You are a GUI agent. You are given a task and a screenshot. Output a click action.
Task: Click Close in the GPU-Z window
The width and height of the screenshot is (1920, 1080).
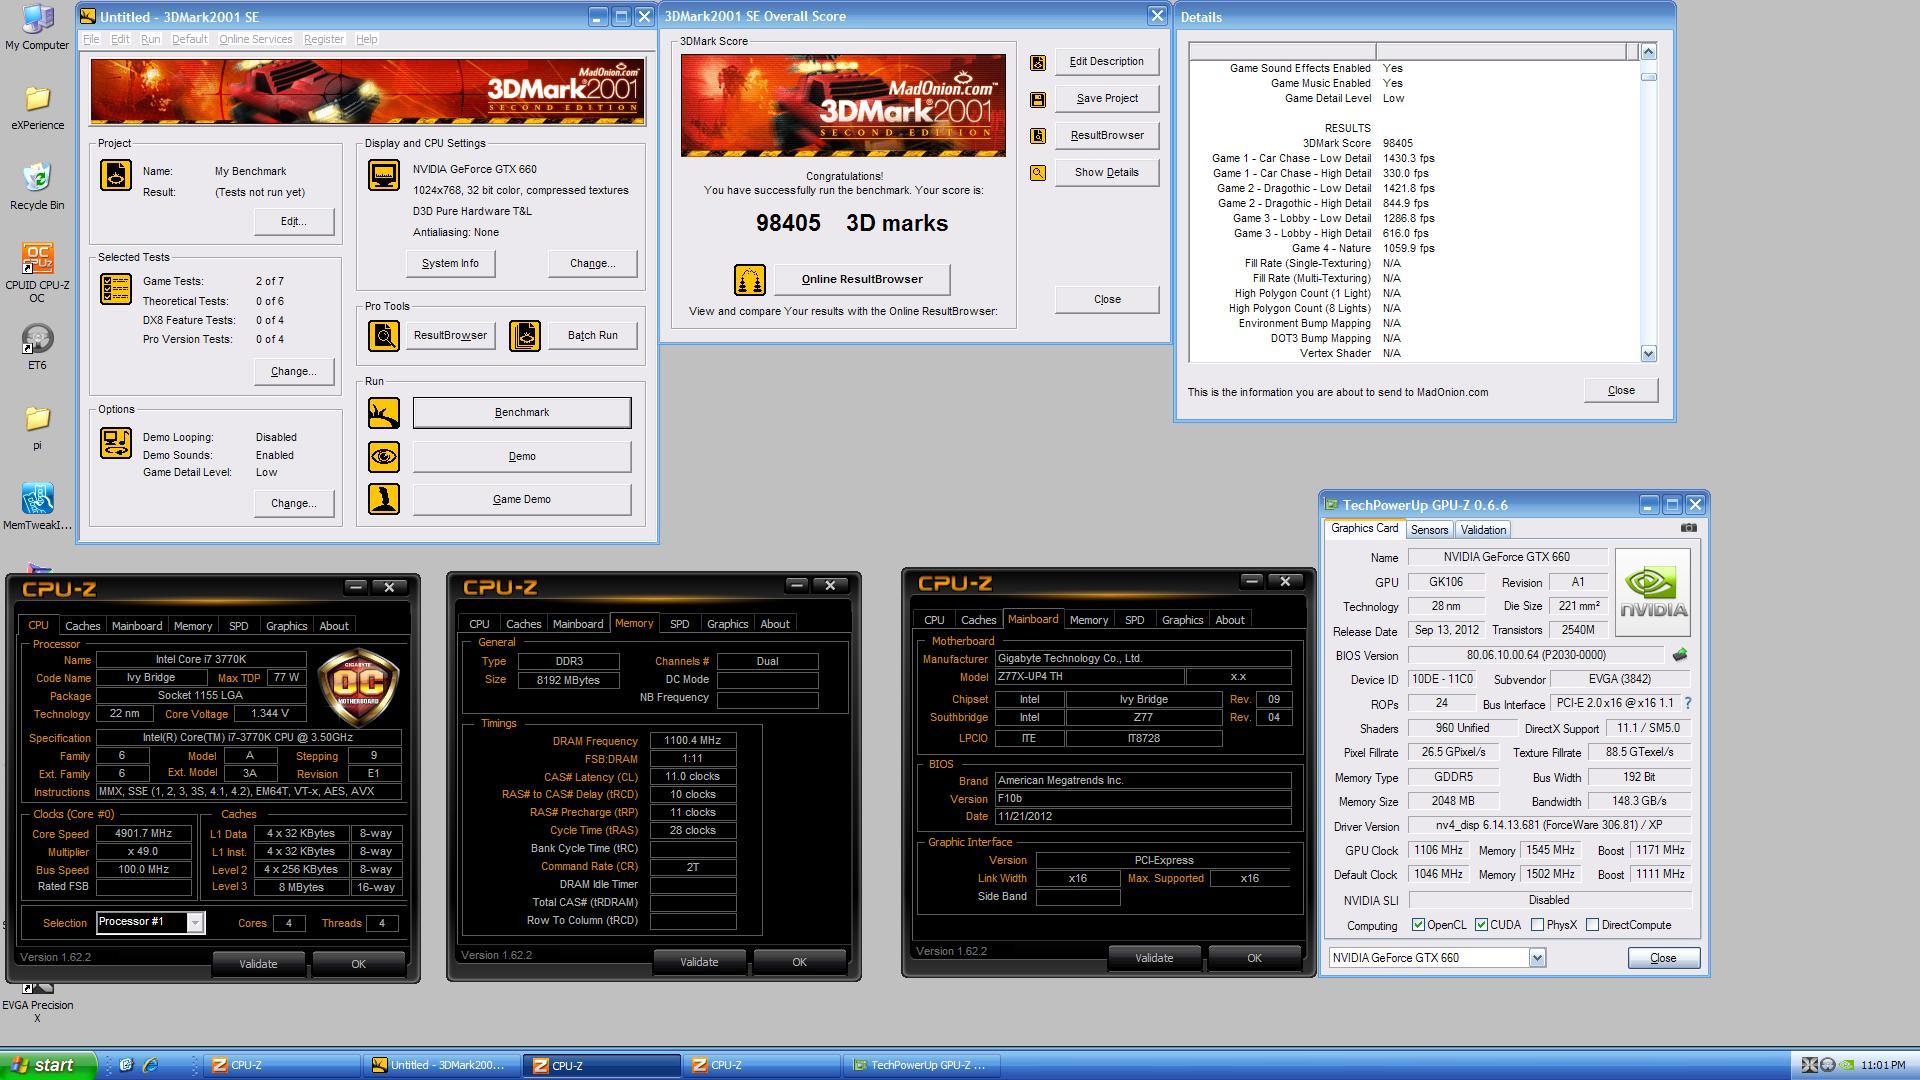[x=1663, y=958]
